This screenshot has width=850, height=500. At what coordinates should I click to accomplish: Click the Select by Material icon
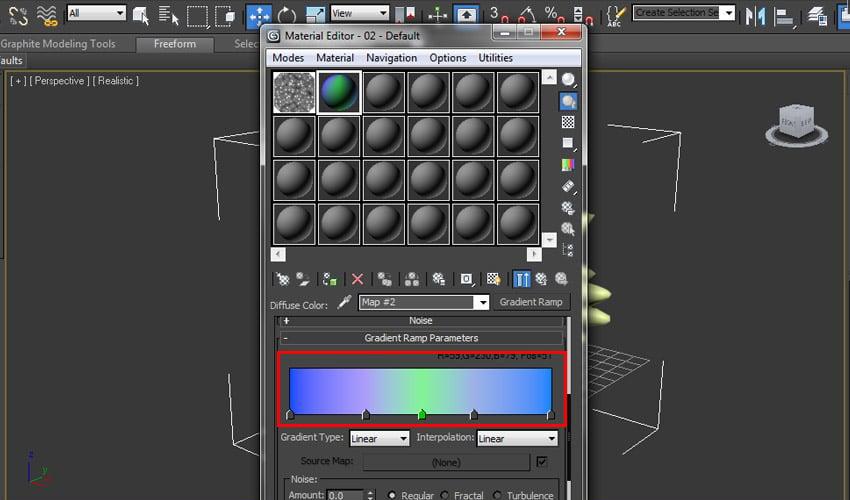[568, 228]
